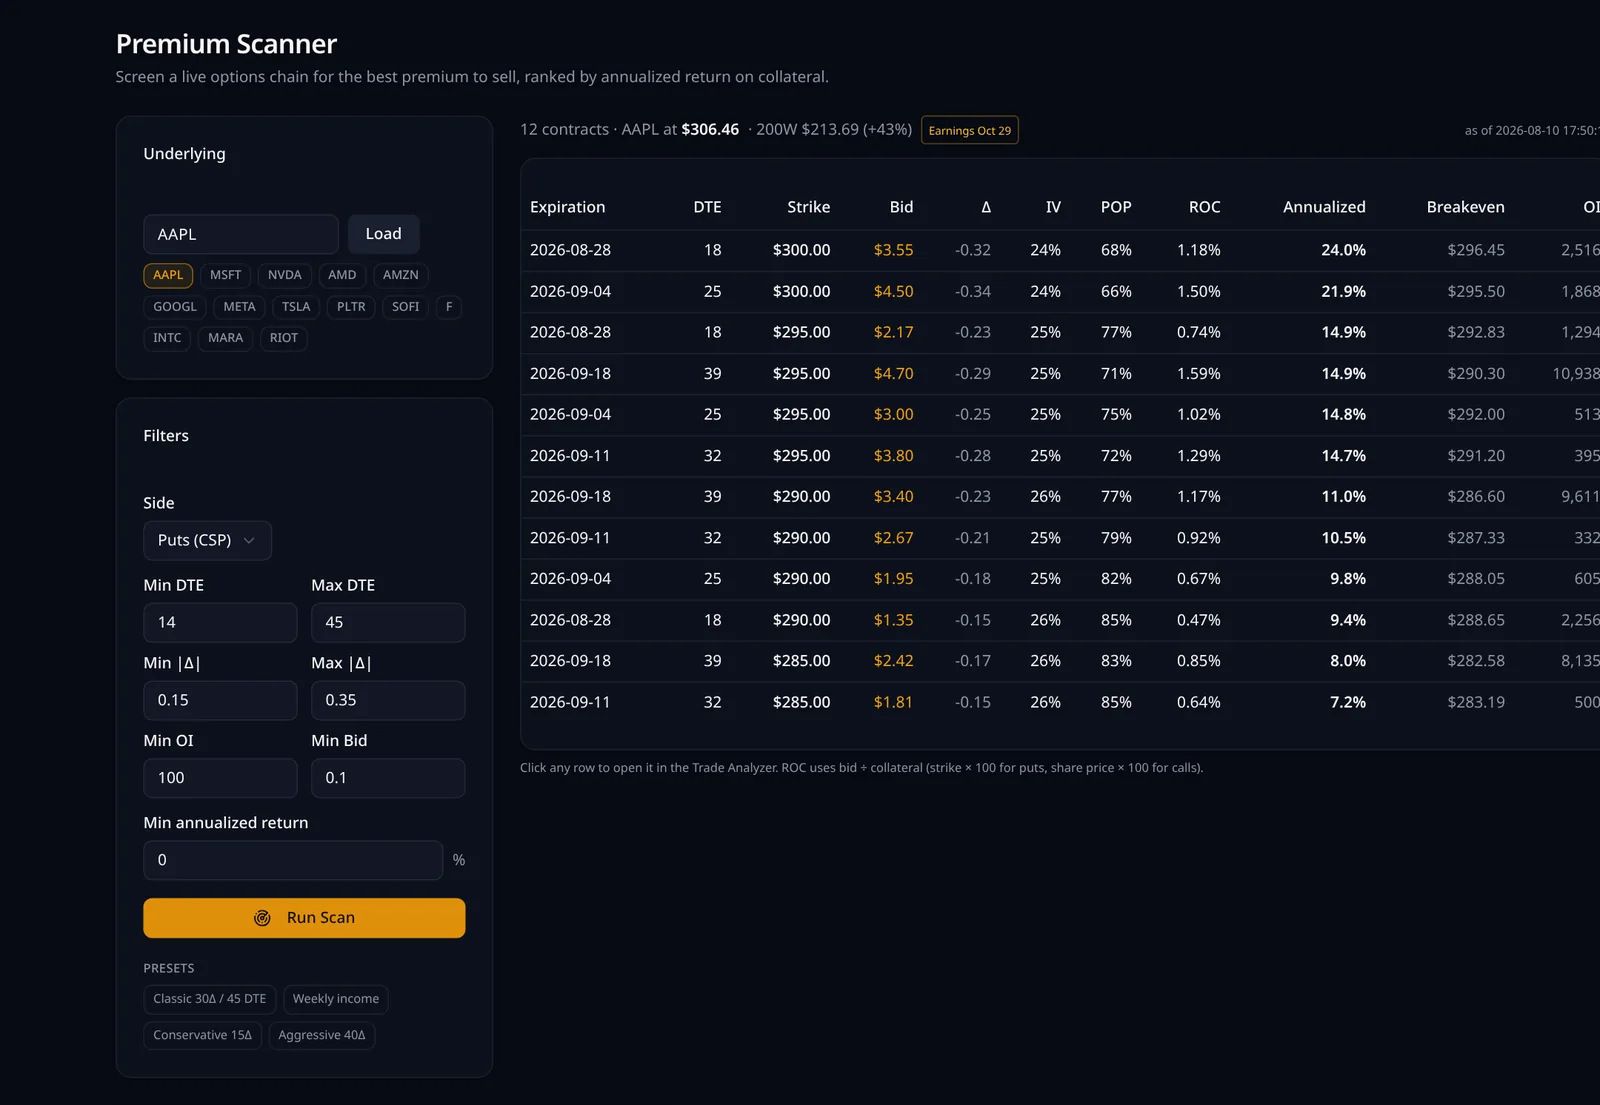Pick the AMD ticker chip

pyautogui.click(x=342, y=275)
